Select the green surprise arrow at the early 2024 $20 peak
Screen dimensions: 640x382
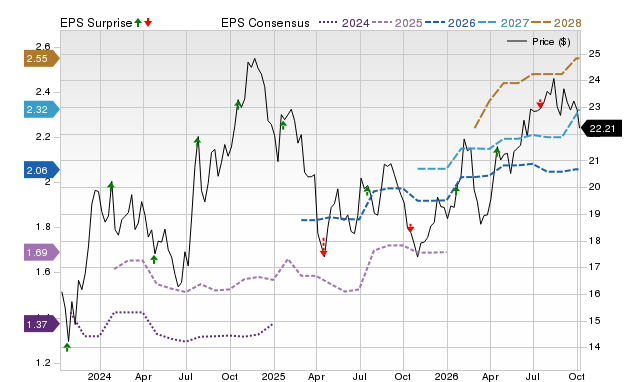[111, 187]
